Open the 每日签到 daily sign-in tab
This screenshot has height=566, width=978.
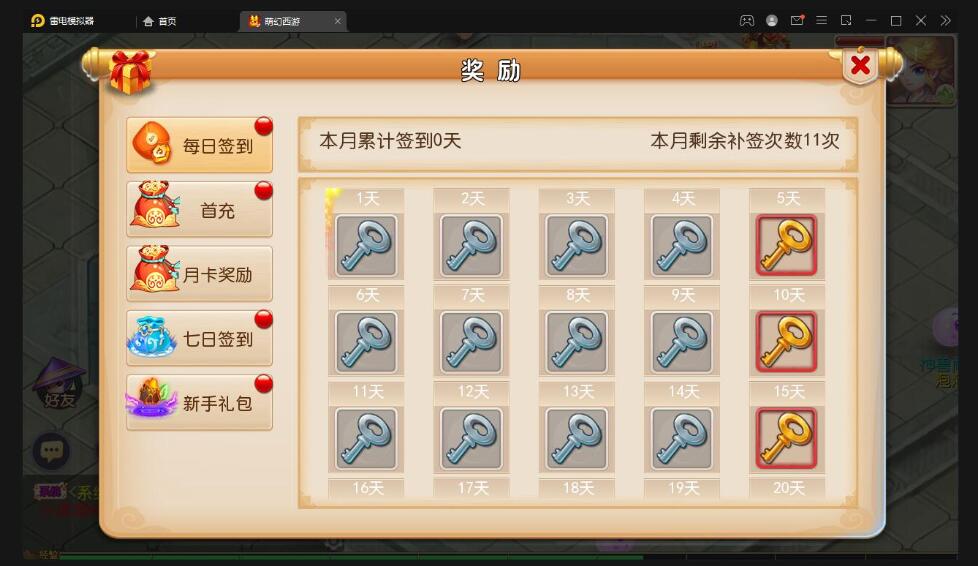200,145
